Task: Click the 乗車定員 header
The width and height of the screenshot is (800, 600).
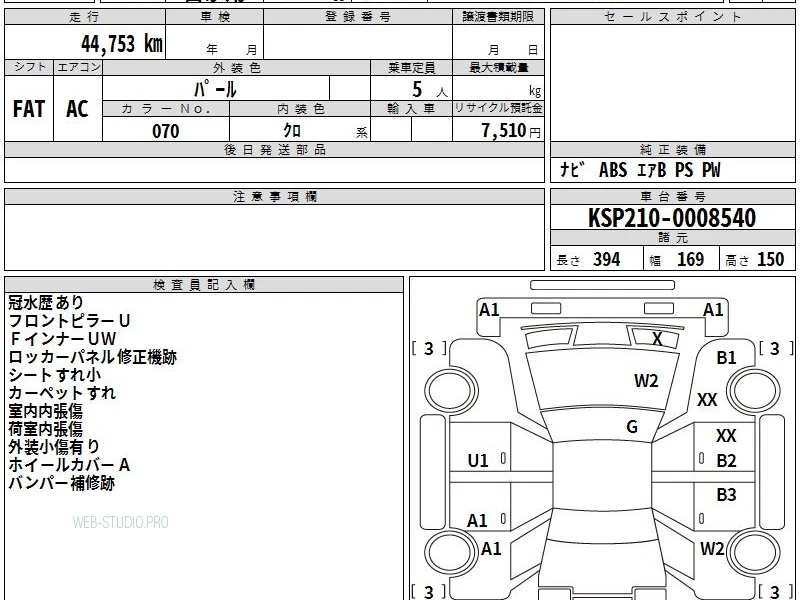Action: pyautogui.click(x=412, y=68)
